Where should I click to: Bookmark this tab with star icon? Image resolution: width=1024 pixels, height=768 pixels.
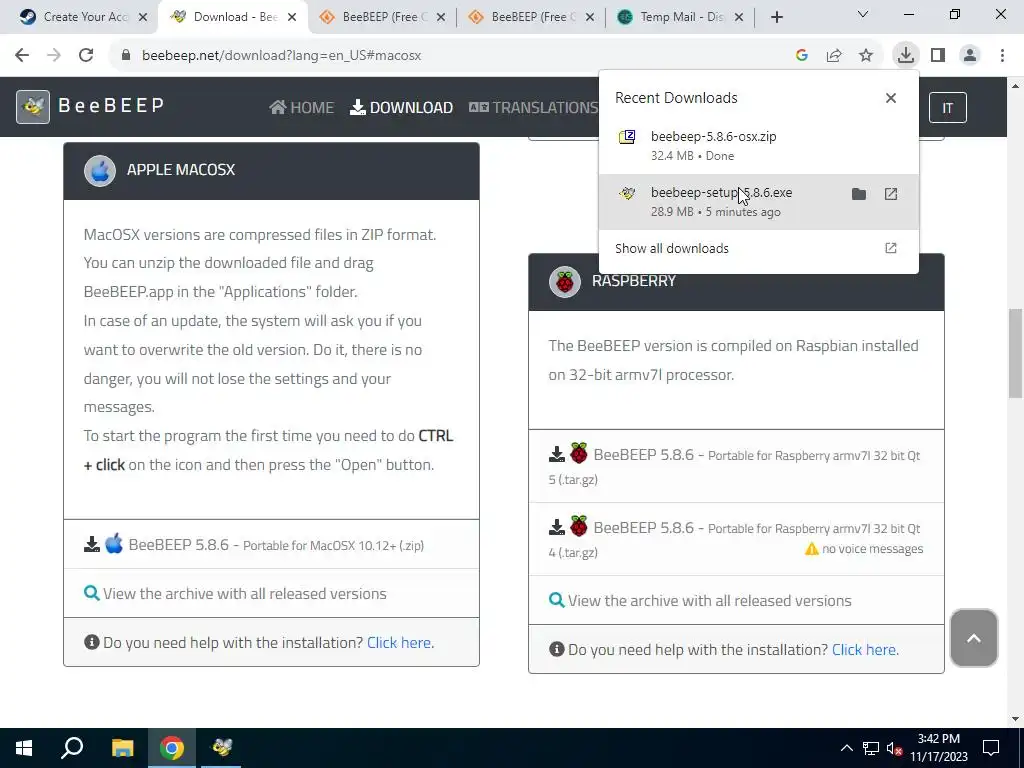click(x=866, y=56)
